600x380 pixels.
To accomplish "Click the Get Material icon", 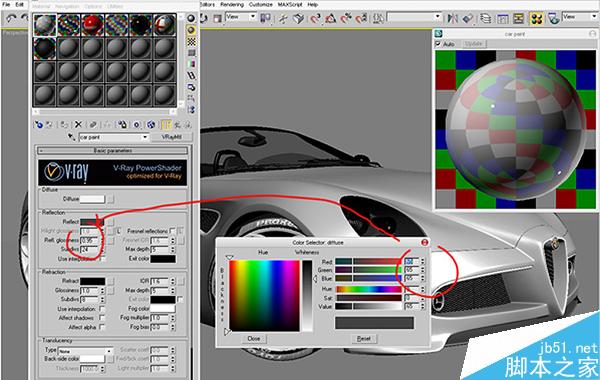I will [x=39, y=125].
